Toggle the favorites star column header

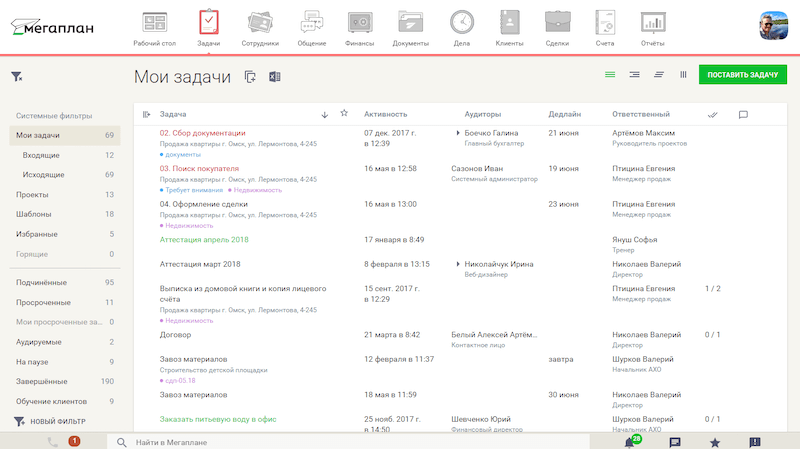point(344,114)
